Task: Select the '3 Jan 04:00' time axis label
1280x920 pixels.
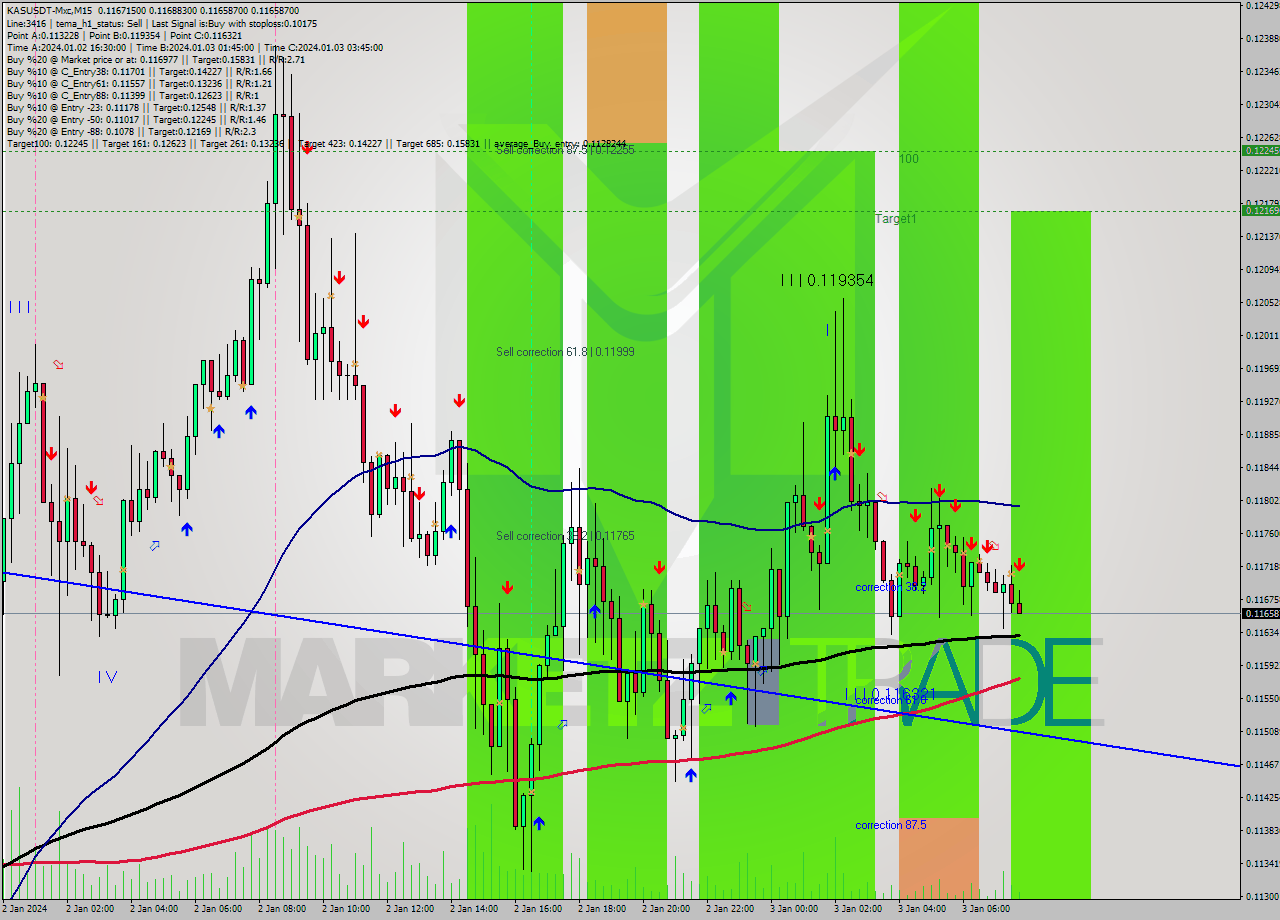Action: [922, 909]
